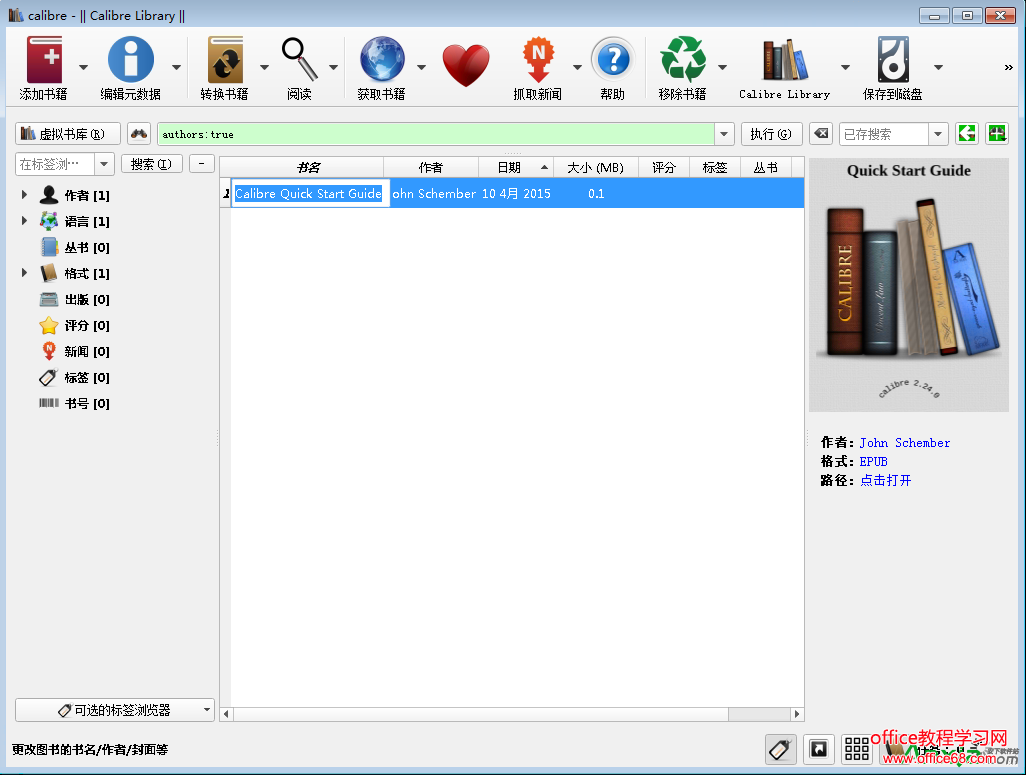Image resolution: width=1026 pixels, height=775 pixels.
Task: Open the Save to disk dropdown arrow
Action: 938,67
